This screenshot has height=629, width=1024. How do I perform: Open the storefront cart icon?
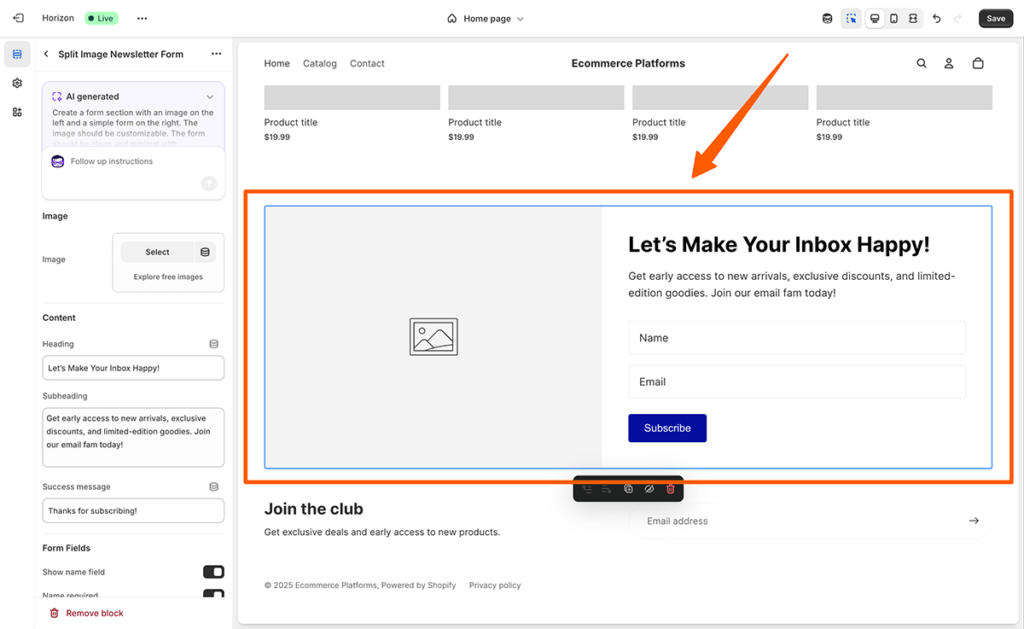pos(978,63)
